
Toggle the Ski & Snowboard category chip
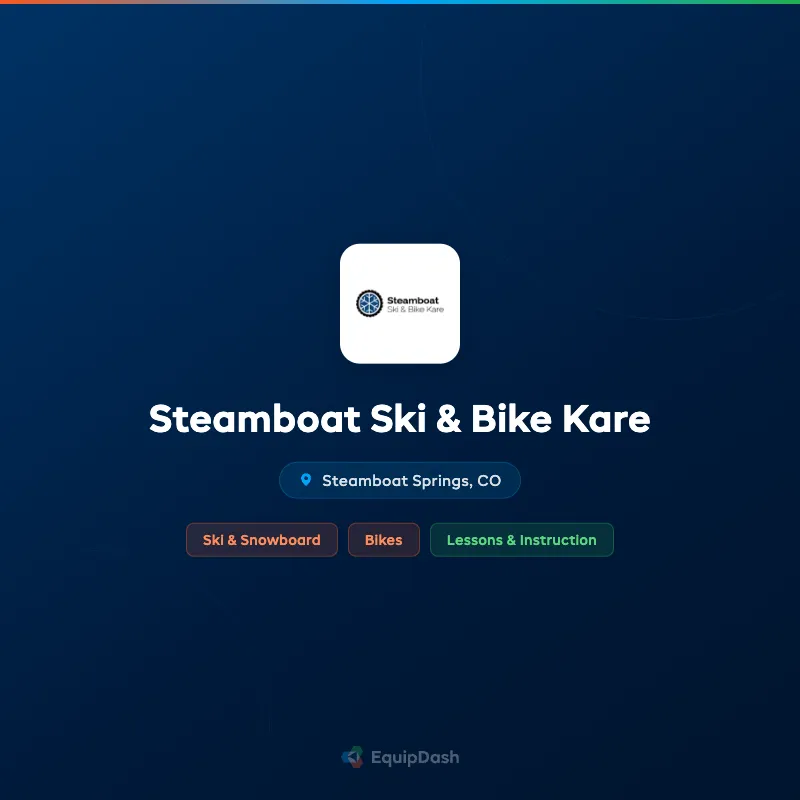coord(262,540)
